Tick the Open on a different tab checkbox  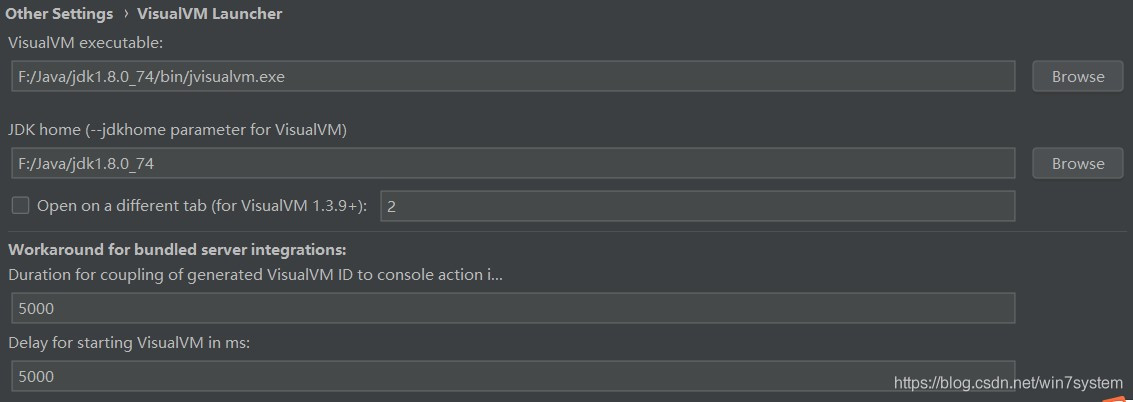pos(20,206)
